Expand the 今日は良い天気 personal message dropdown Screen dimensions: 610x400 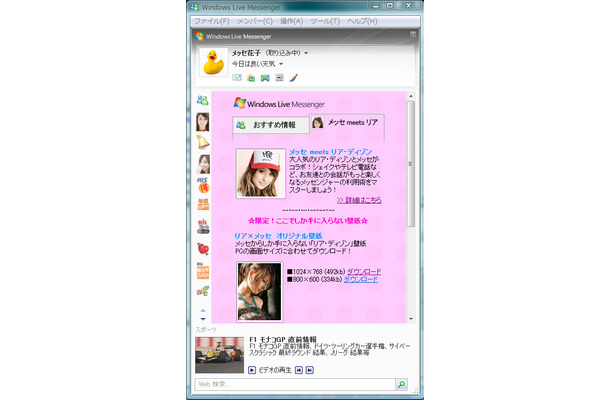click(x=281, y=64)
